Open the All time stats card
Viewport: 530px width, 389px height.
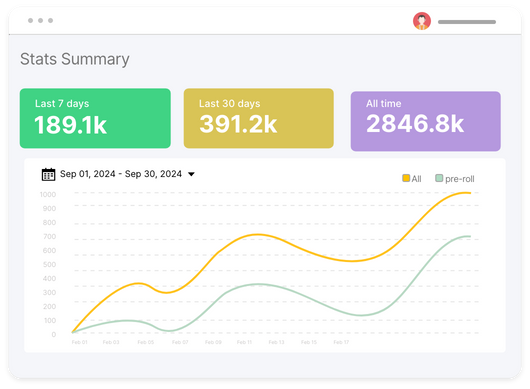click(x=426, y=121)
